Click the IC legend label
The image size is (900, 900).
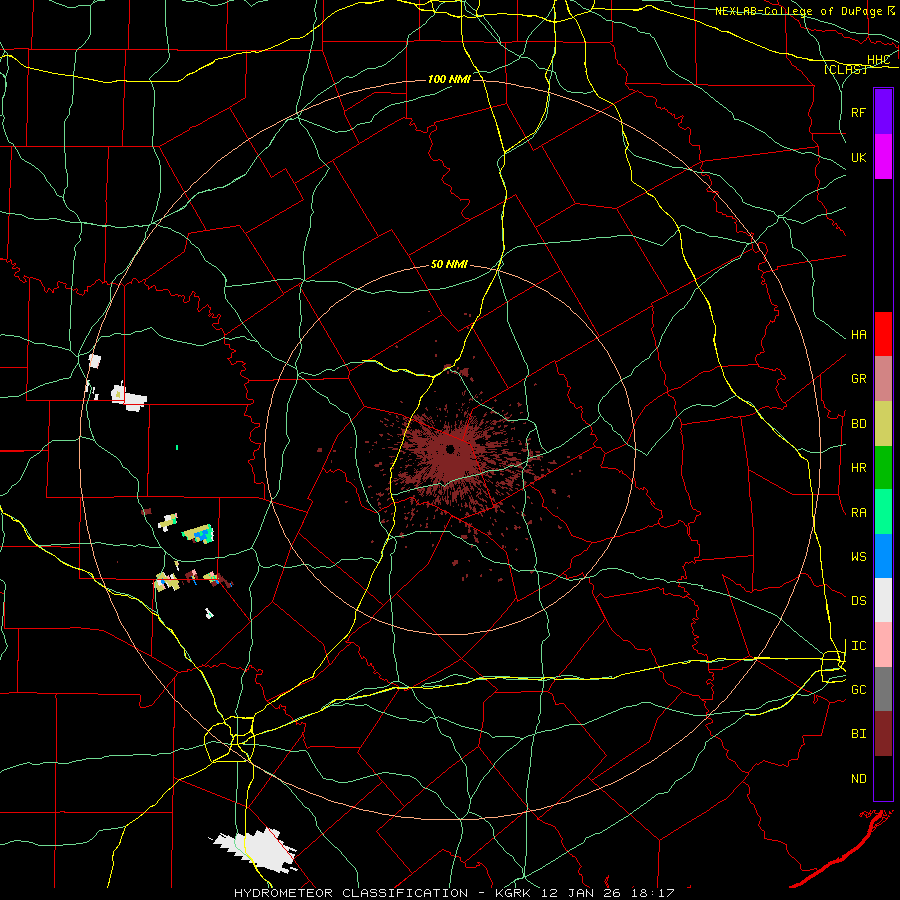[858, 646]
